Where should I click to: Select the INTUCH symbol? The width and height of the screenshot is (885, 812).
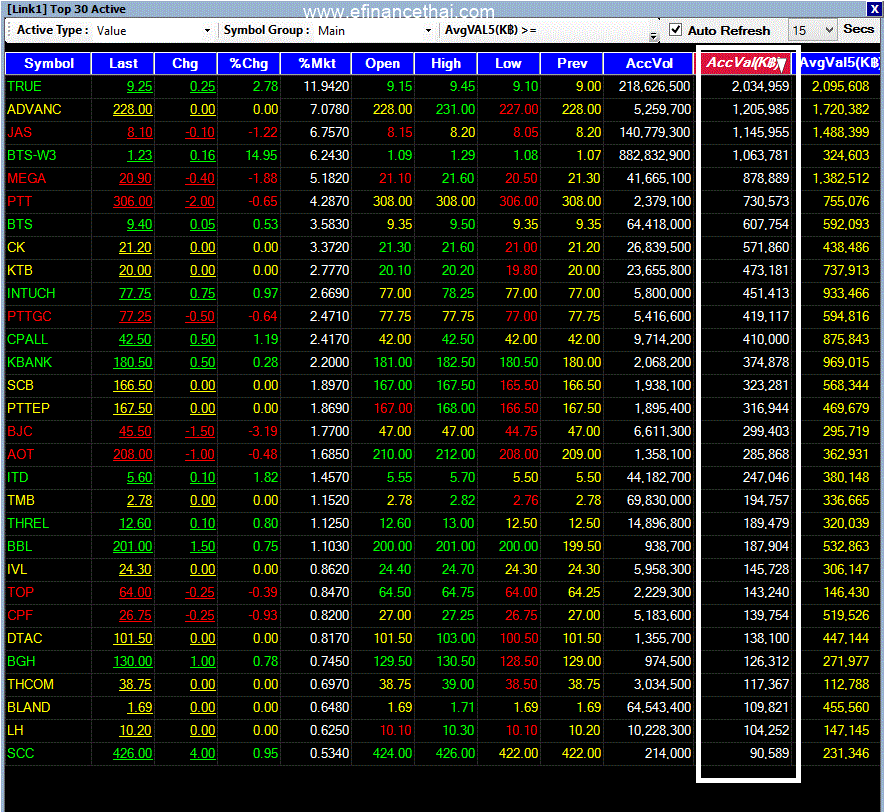tap(31, 293)
